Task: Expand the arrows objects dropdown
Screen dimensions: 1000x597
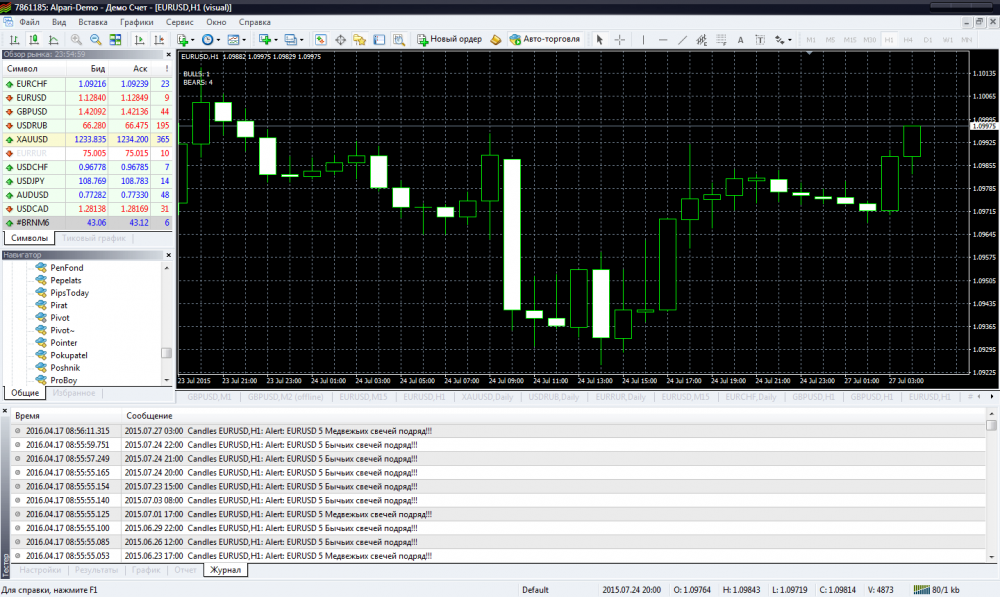Action: coord(790,39)
